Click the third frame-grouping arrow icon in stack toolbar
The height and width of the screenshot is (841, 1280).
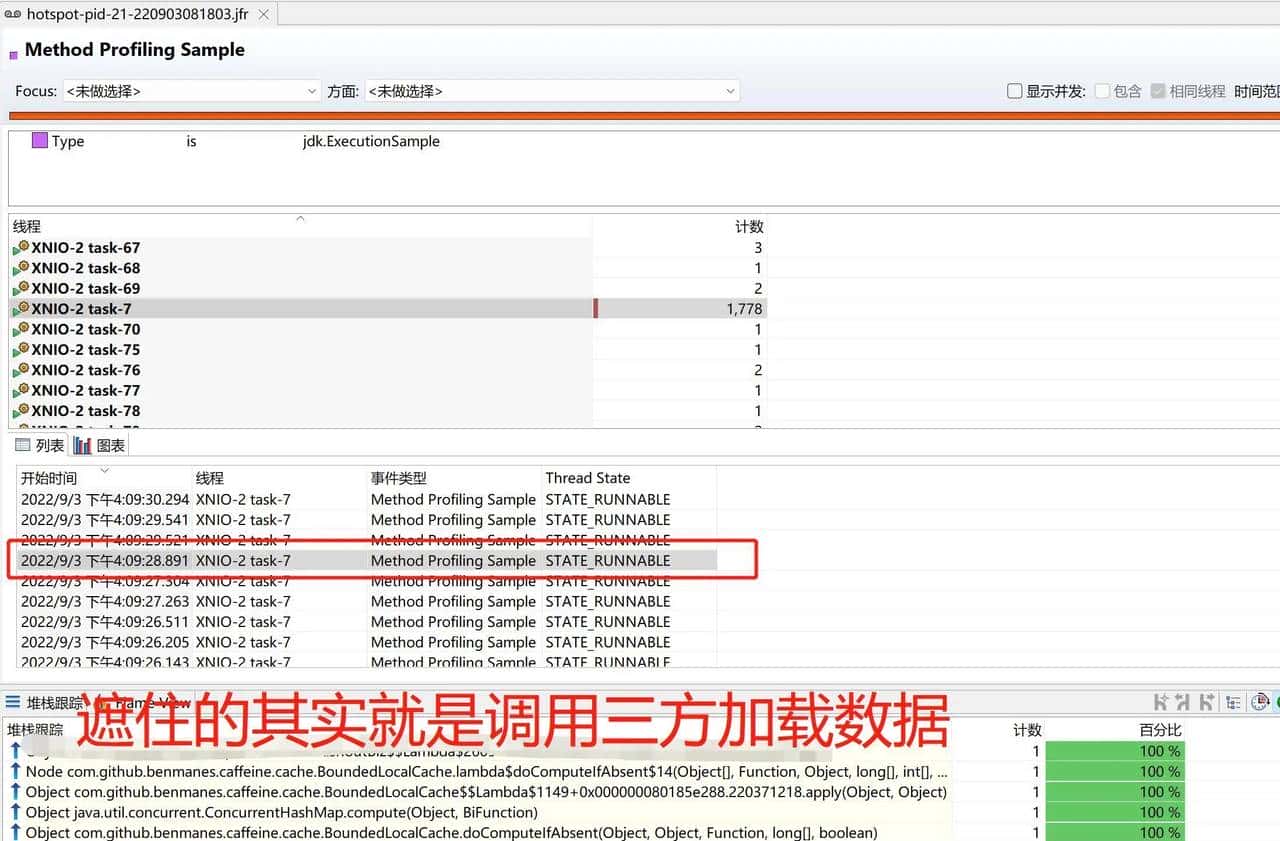[x=1208, y=702]
